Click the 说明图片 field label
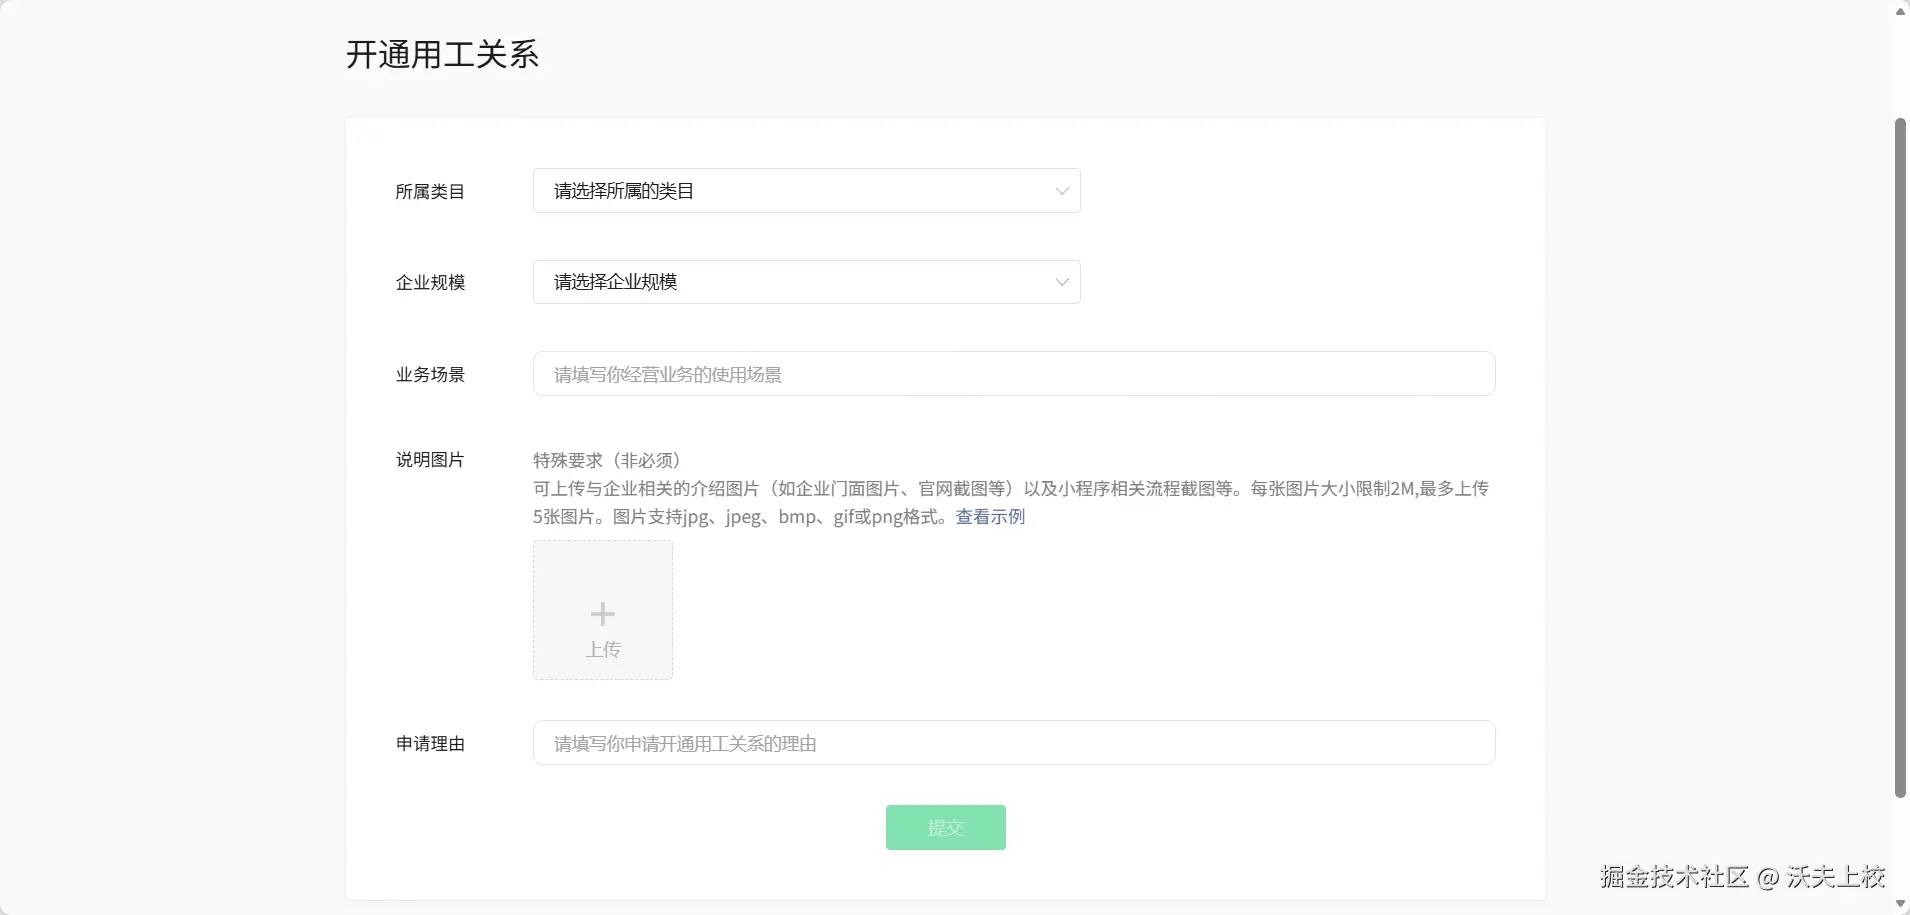Screen dimensions: 1910x915 [x=429, y=460]
